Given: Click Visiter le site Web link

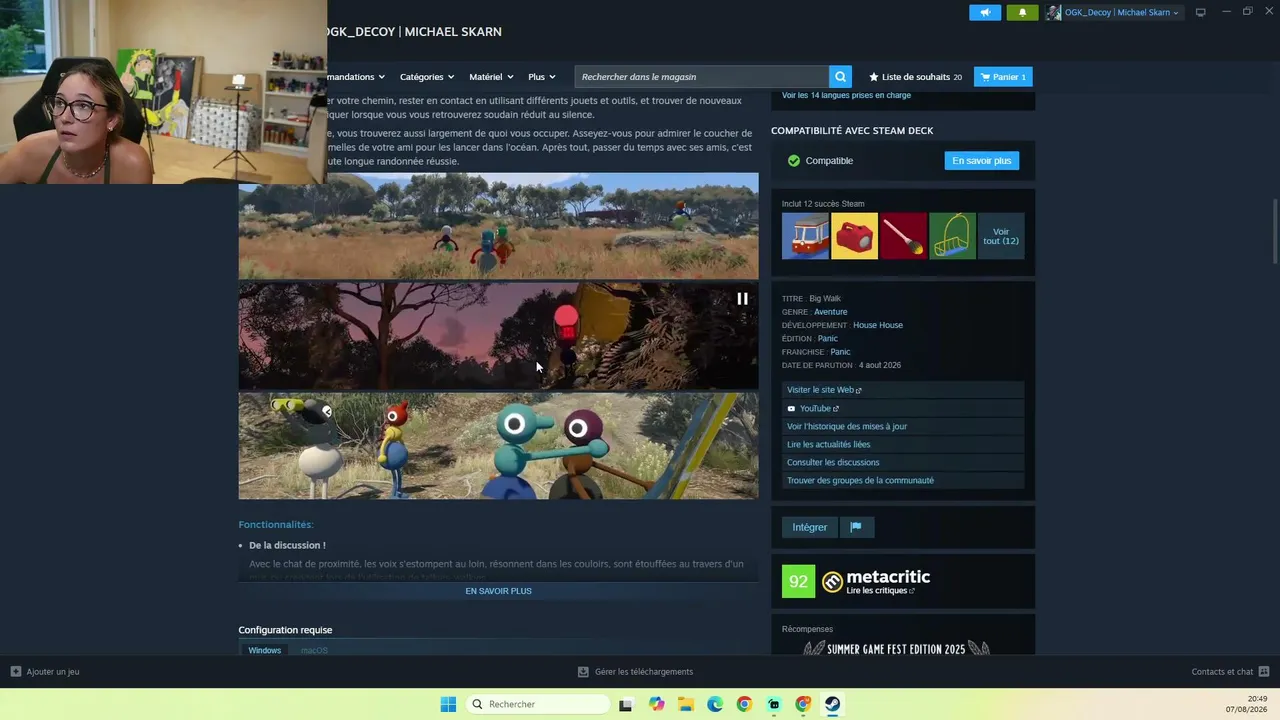Looking at the screenshot, I should pos(824,390).
